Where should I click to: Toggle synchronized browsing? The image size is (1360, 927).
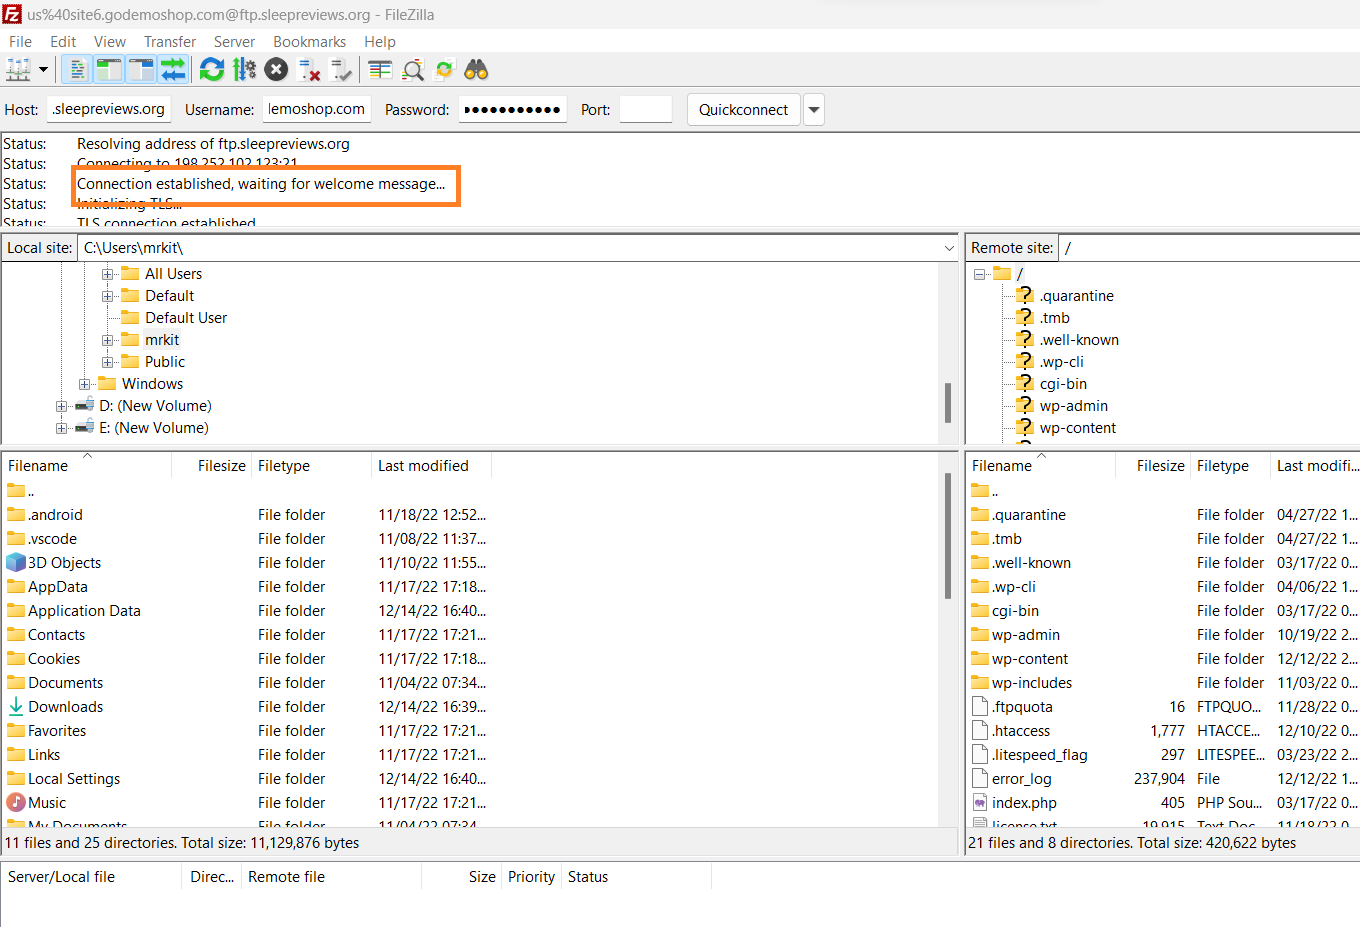click(444, 69)
